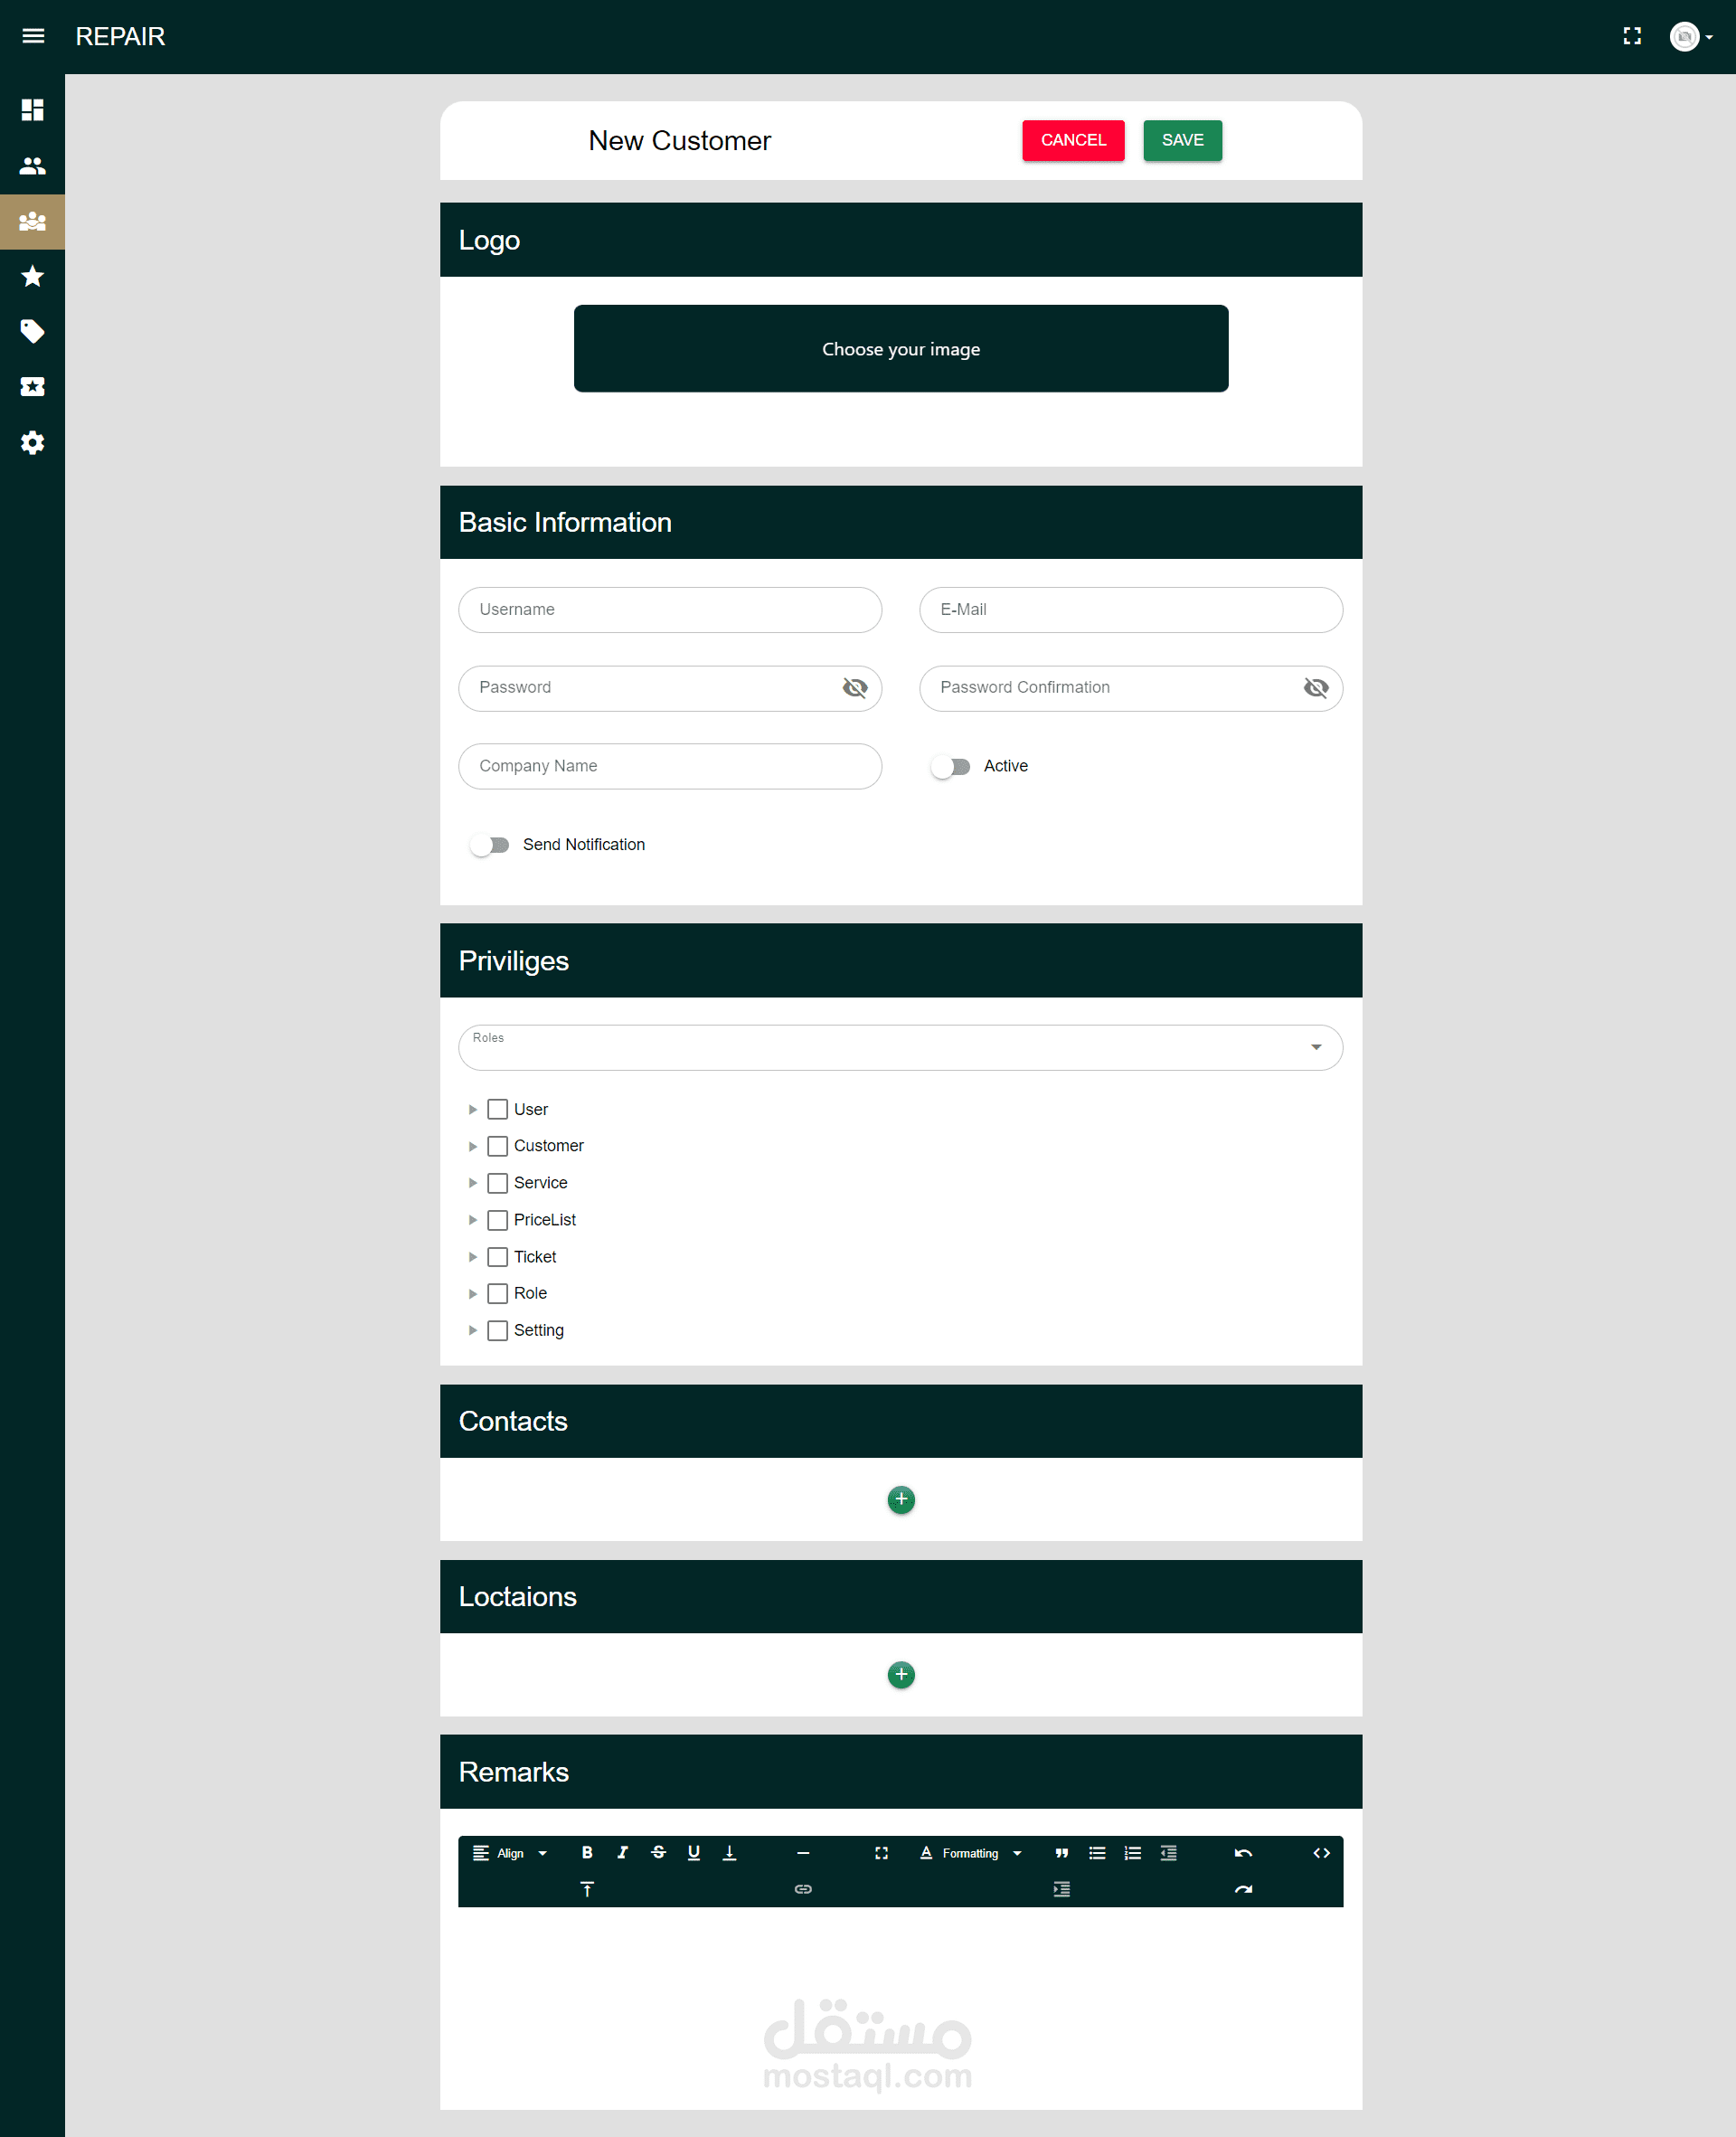Open the Roles dropdown
The width and height of the screenshot is (1736, 2137).
900,1047
